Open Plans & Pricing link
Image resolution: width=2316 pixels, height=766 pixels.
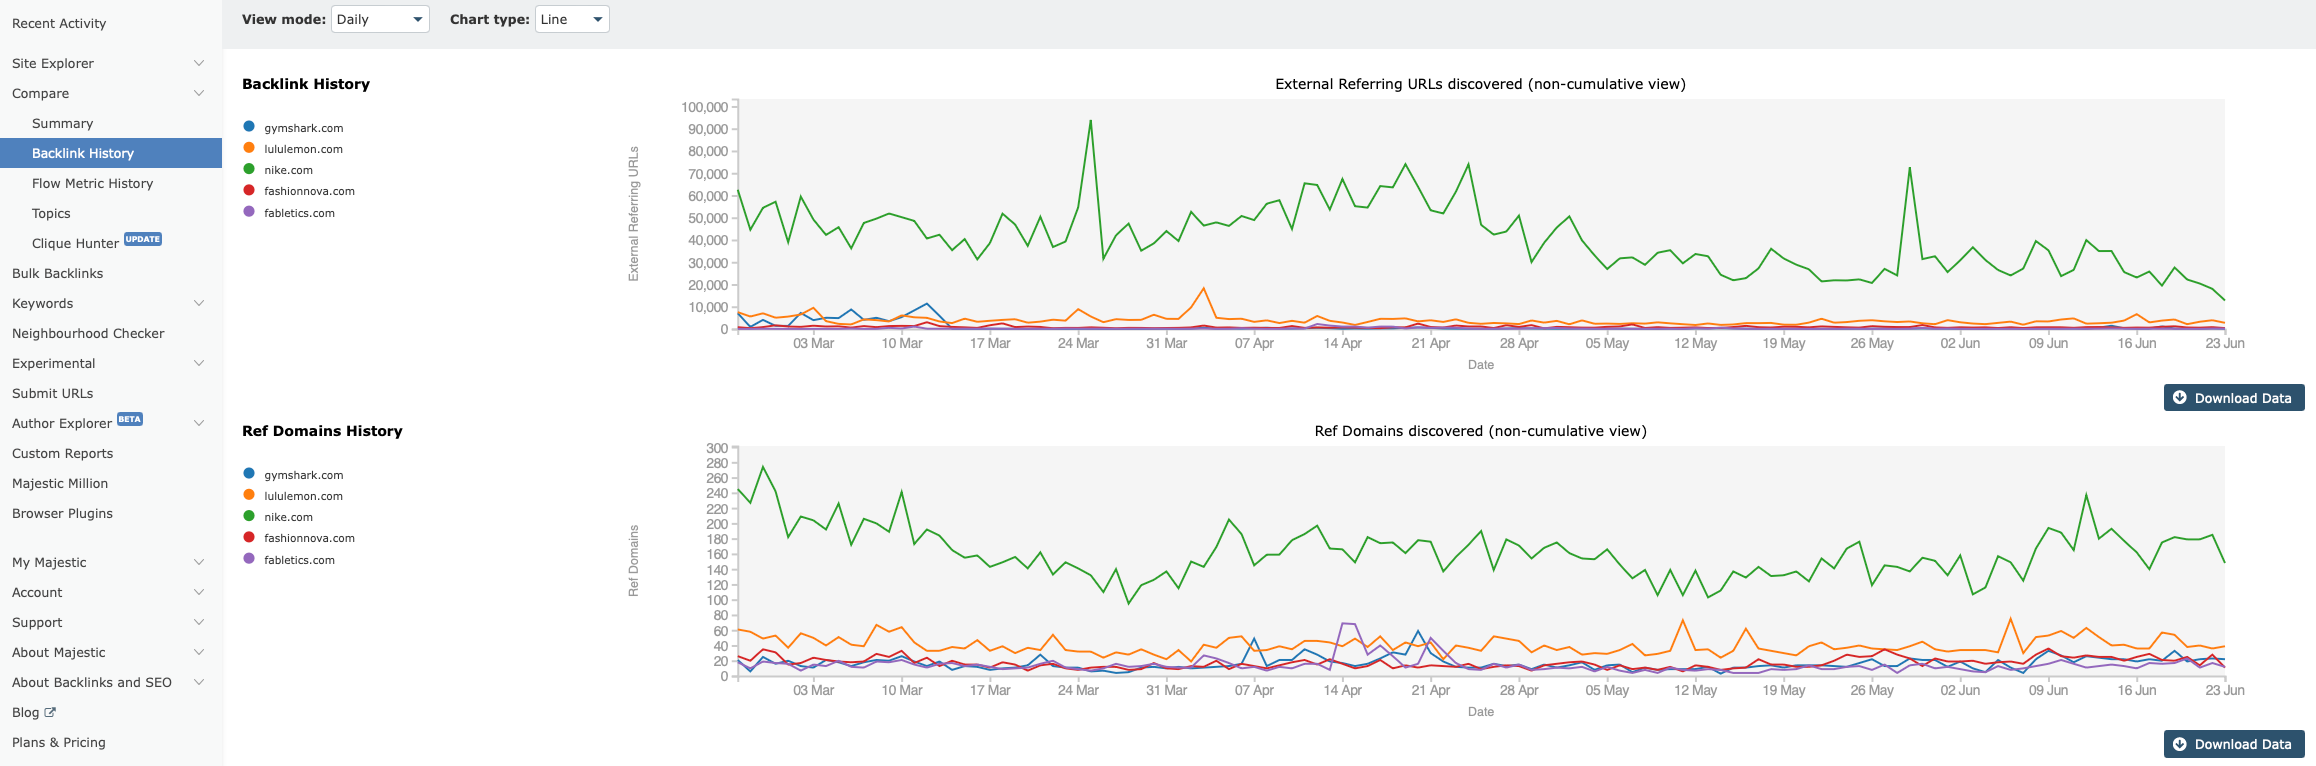(x=58, y=742)
